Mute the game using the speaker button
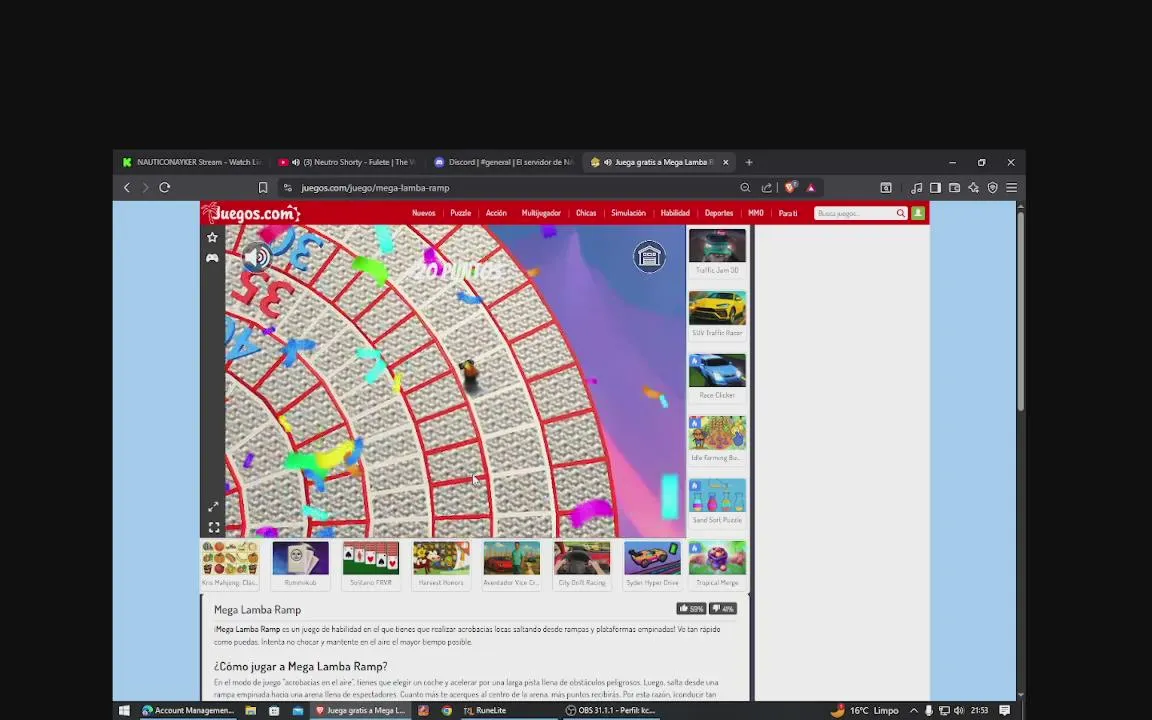The height and width of the screenshot is (720, 1152). point(257,257)
